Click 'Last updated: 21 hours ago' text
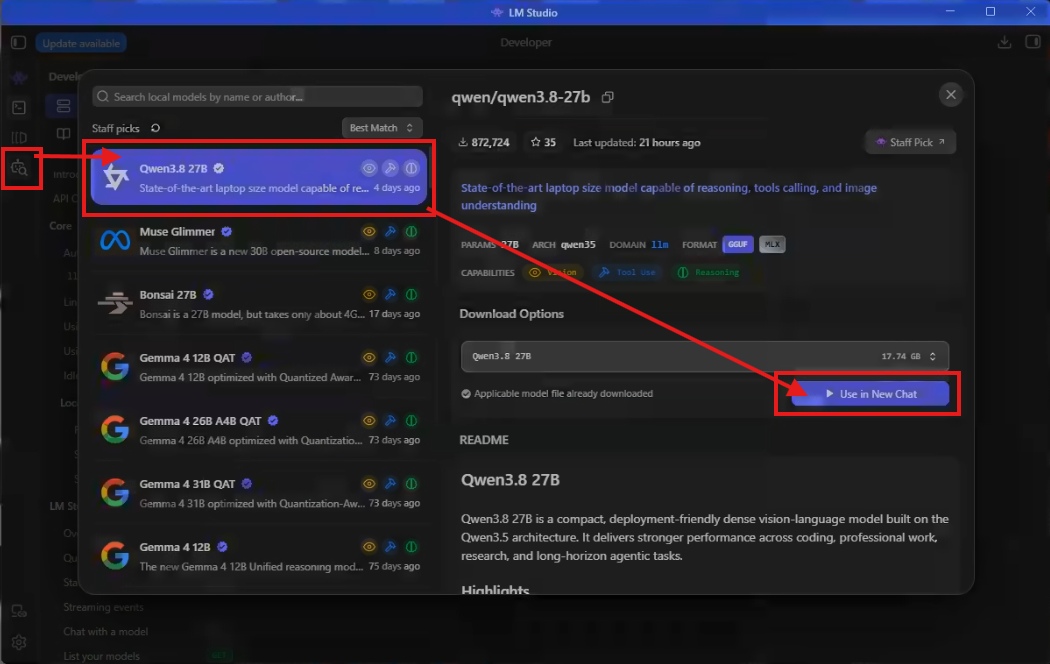 pos(636,143)
